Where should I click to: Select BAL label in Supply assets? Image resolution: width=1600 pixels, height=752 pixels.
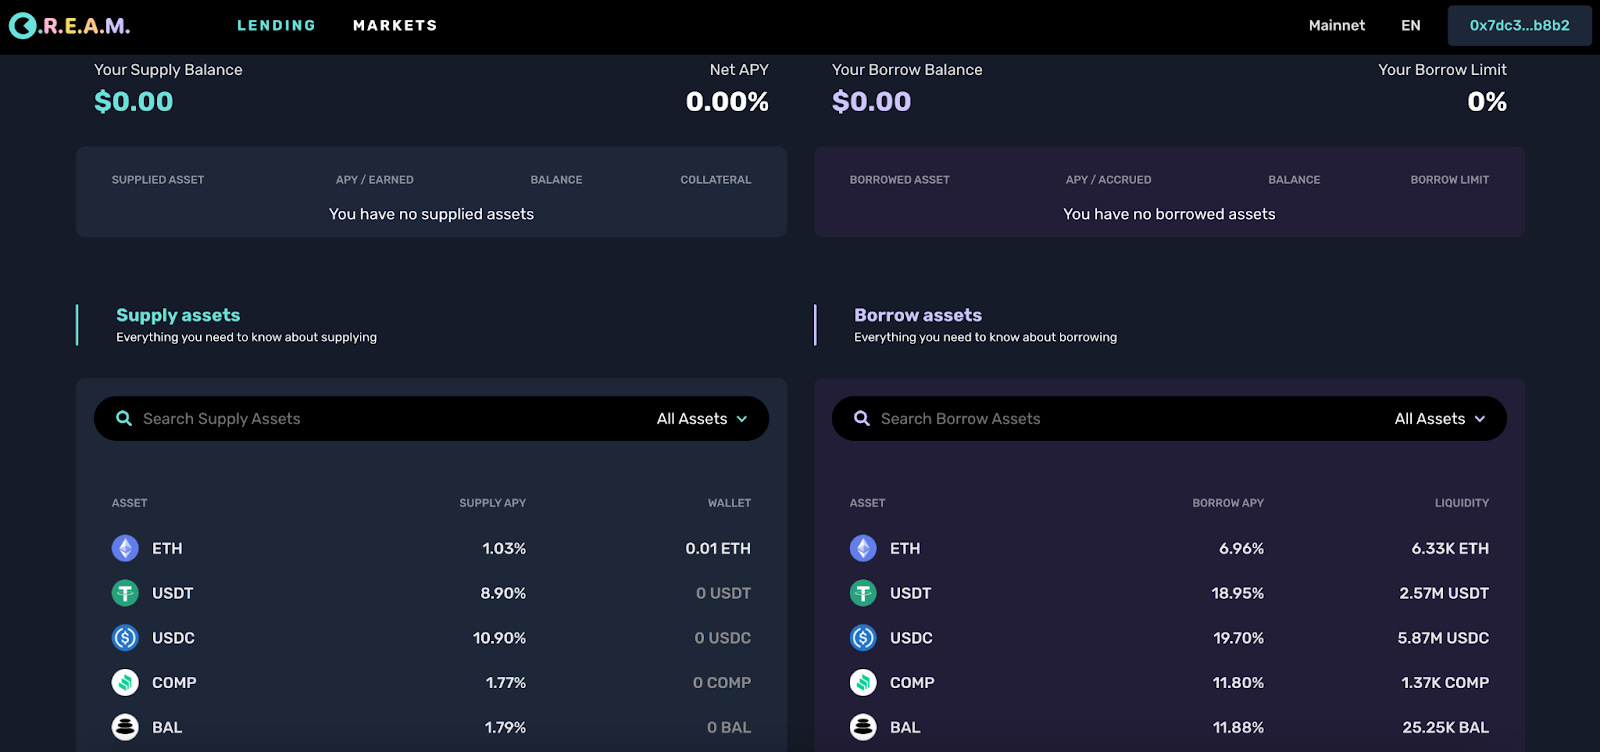tap(167, 728)
